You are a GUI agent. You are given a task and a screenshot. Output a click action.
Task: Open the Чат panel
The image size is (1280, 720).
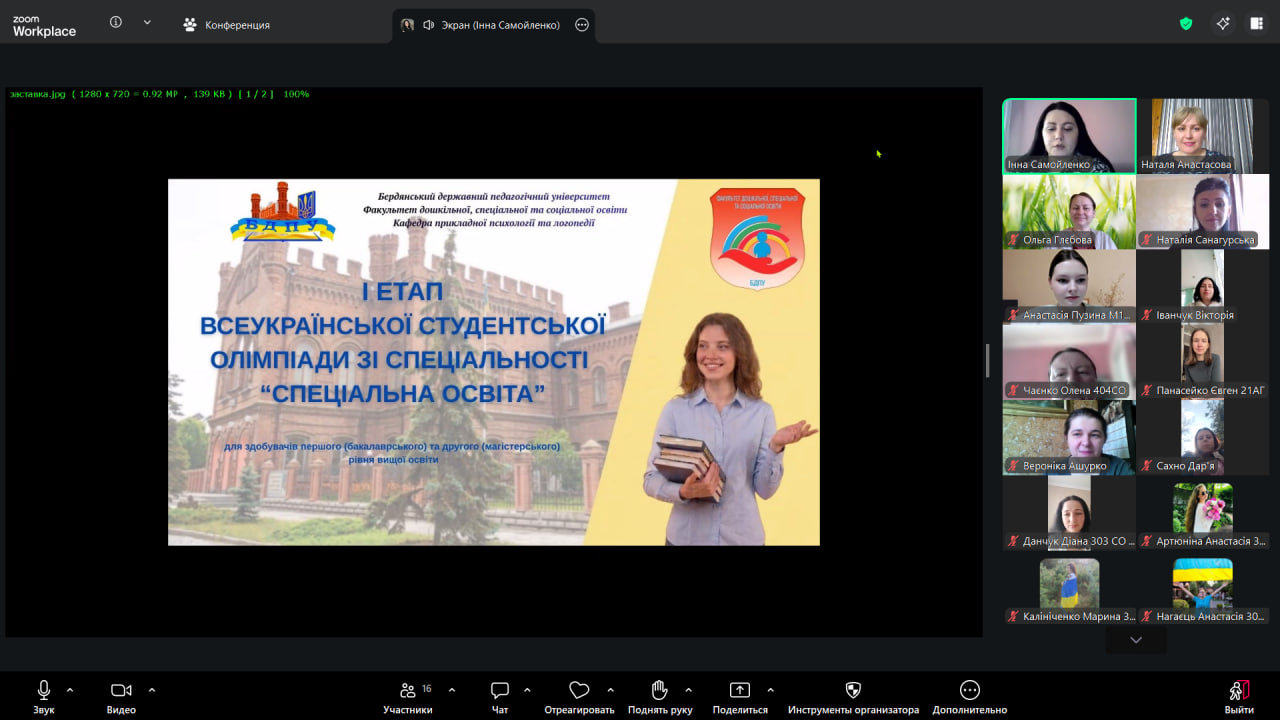tap(500, 696)
